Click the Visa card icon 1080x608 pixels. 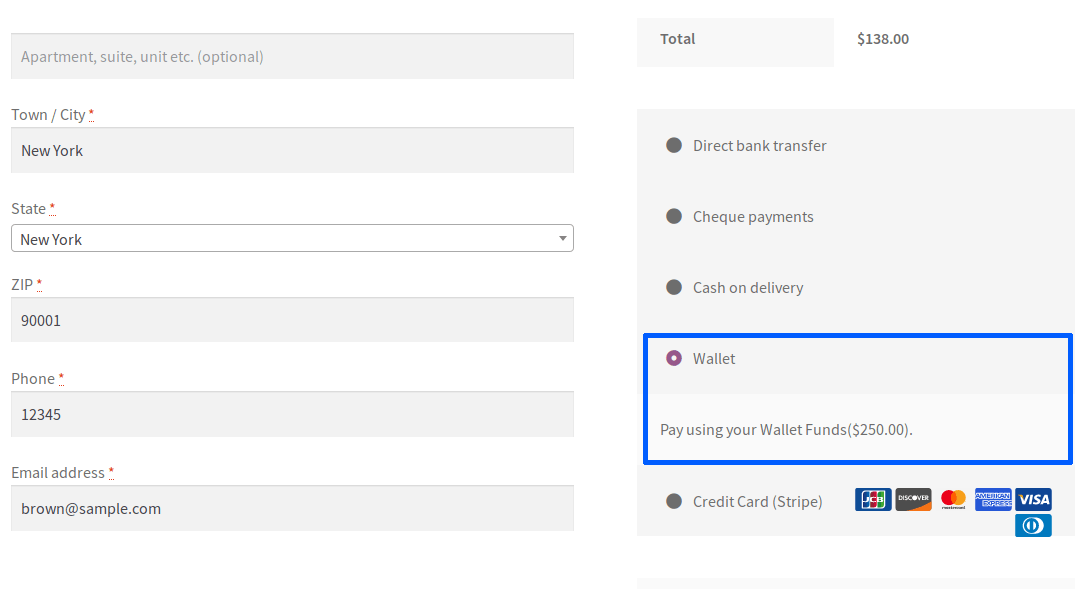(x=1033, y=499)
